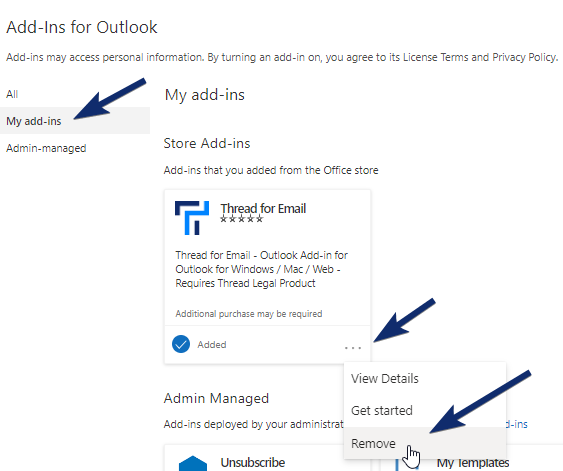This screenshot has width=563, height=471.
Task: Click the Store Add-ins section heading
Action: click(207, 143)
